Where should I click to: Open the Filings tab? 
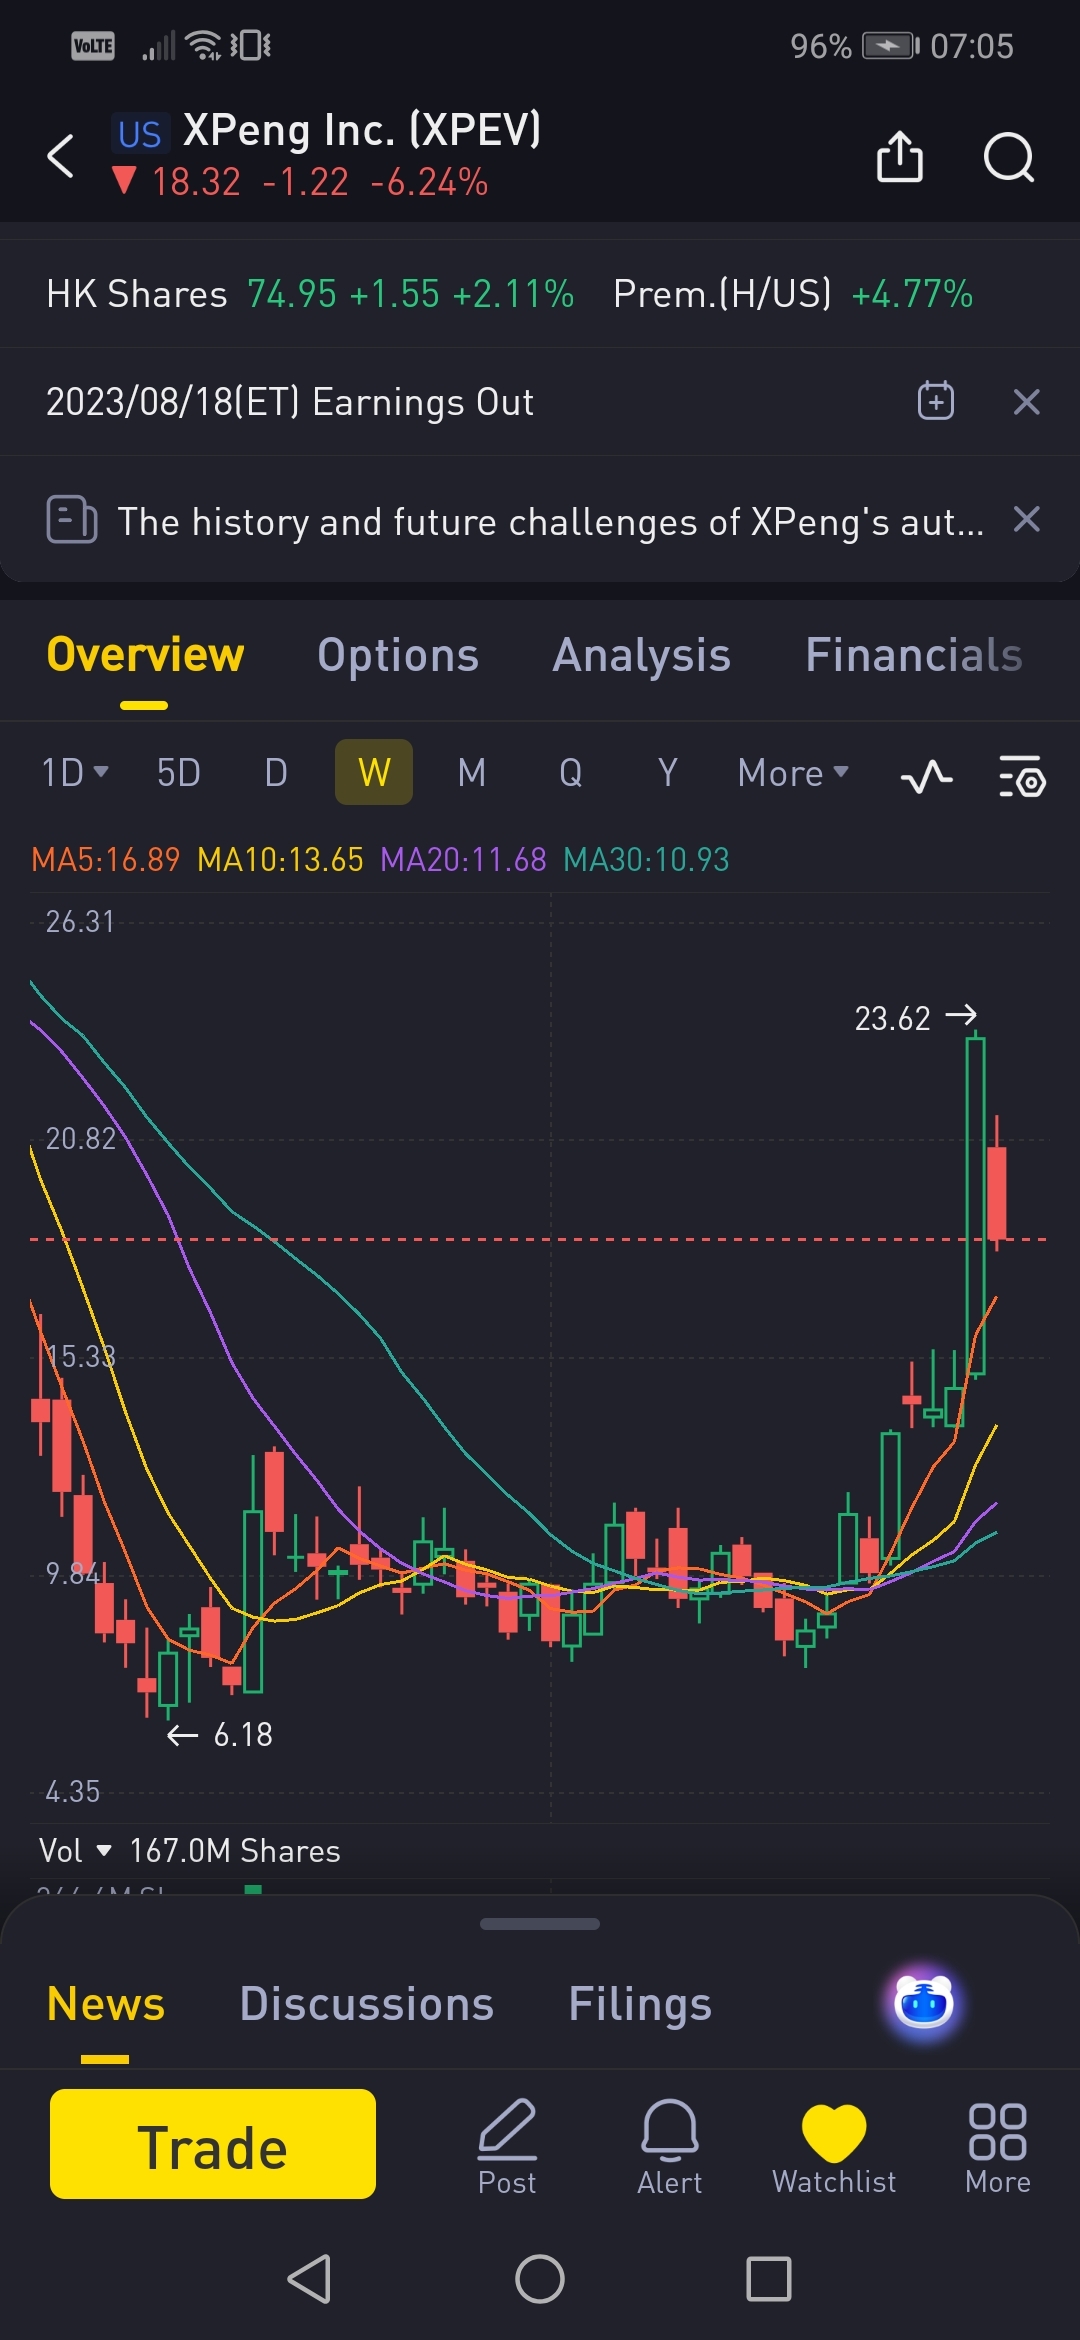pos(640,2005)
